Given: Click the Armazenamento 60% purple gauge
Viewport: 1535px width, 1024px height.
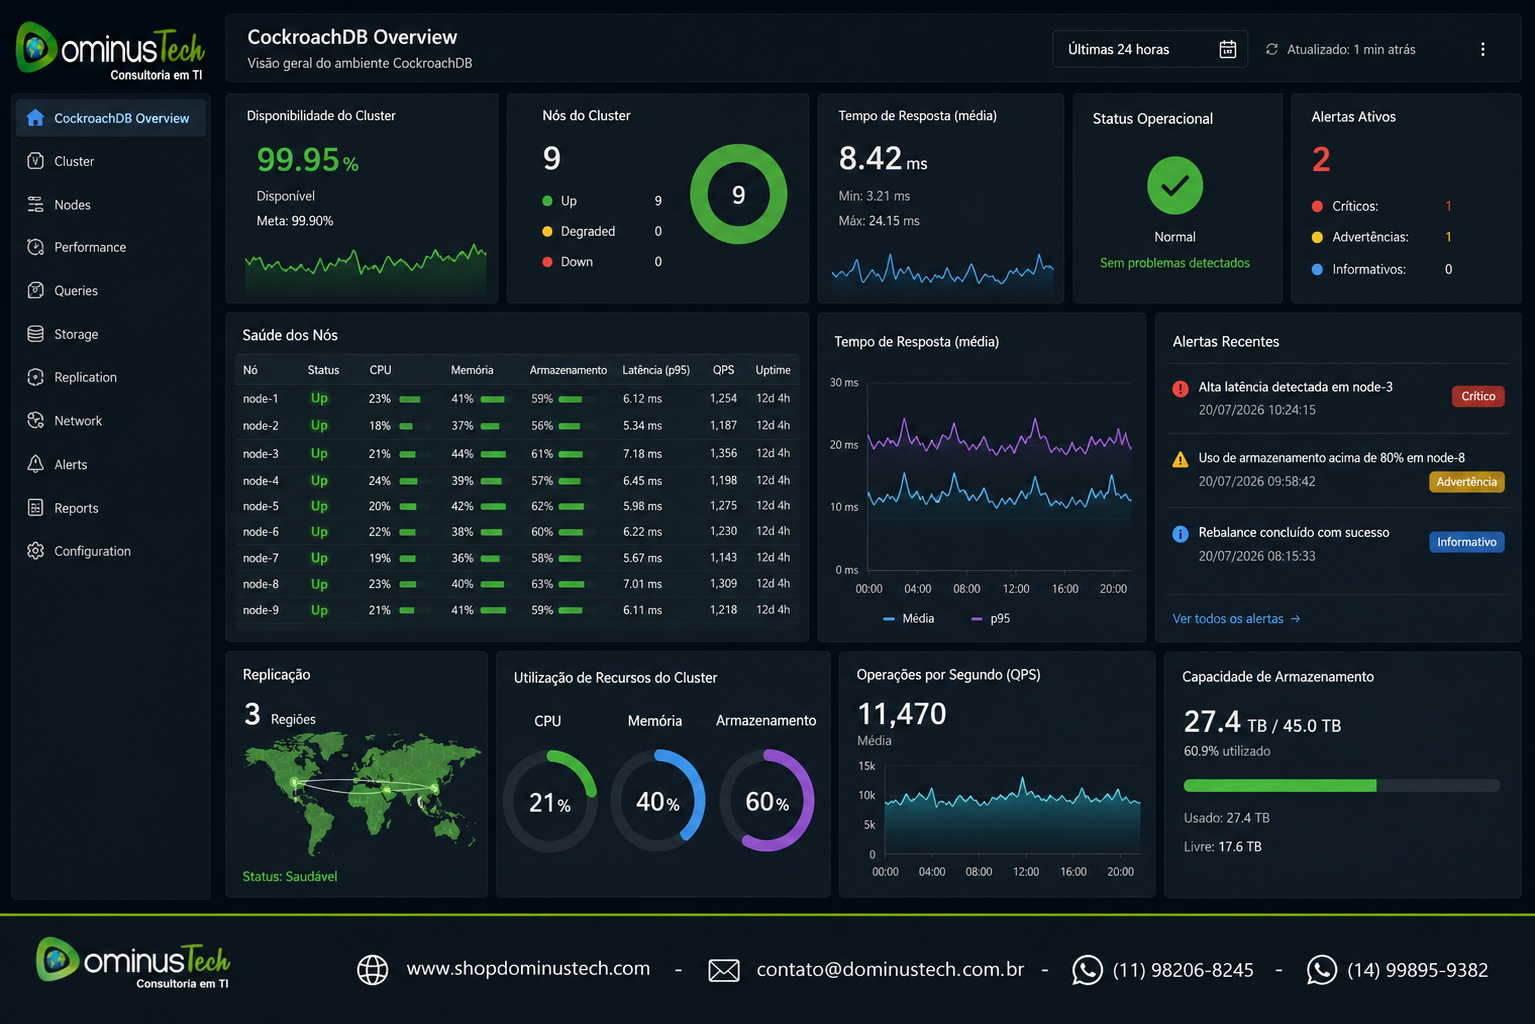Looking at the screenshot, I should [x=767, y=801].
